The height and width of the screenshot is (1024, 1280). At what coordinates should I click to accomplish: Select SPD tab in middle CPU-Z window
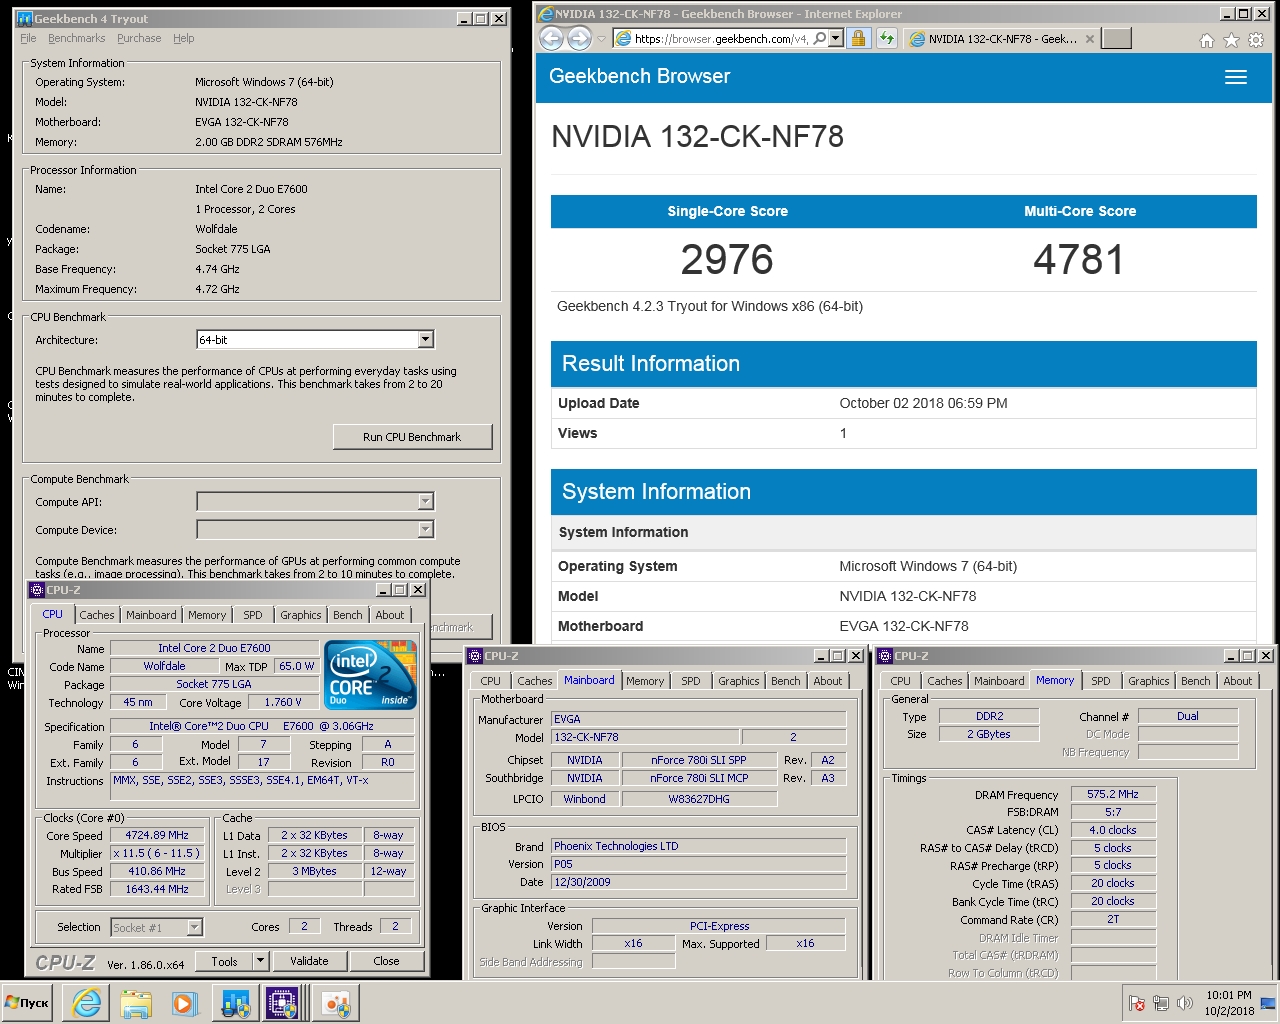(691, 681)
